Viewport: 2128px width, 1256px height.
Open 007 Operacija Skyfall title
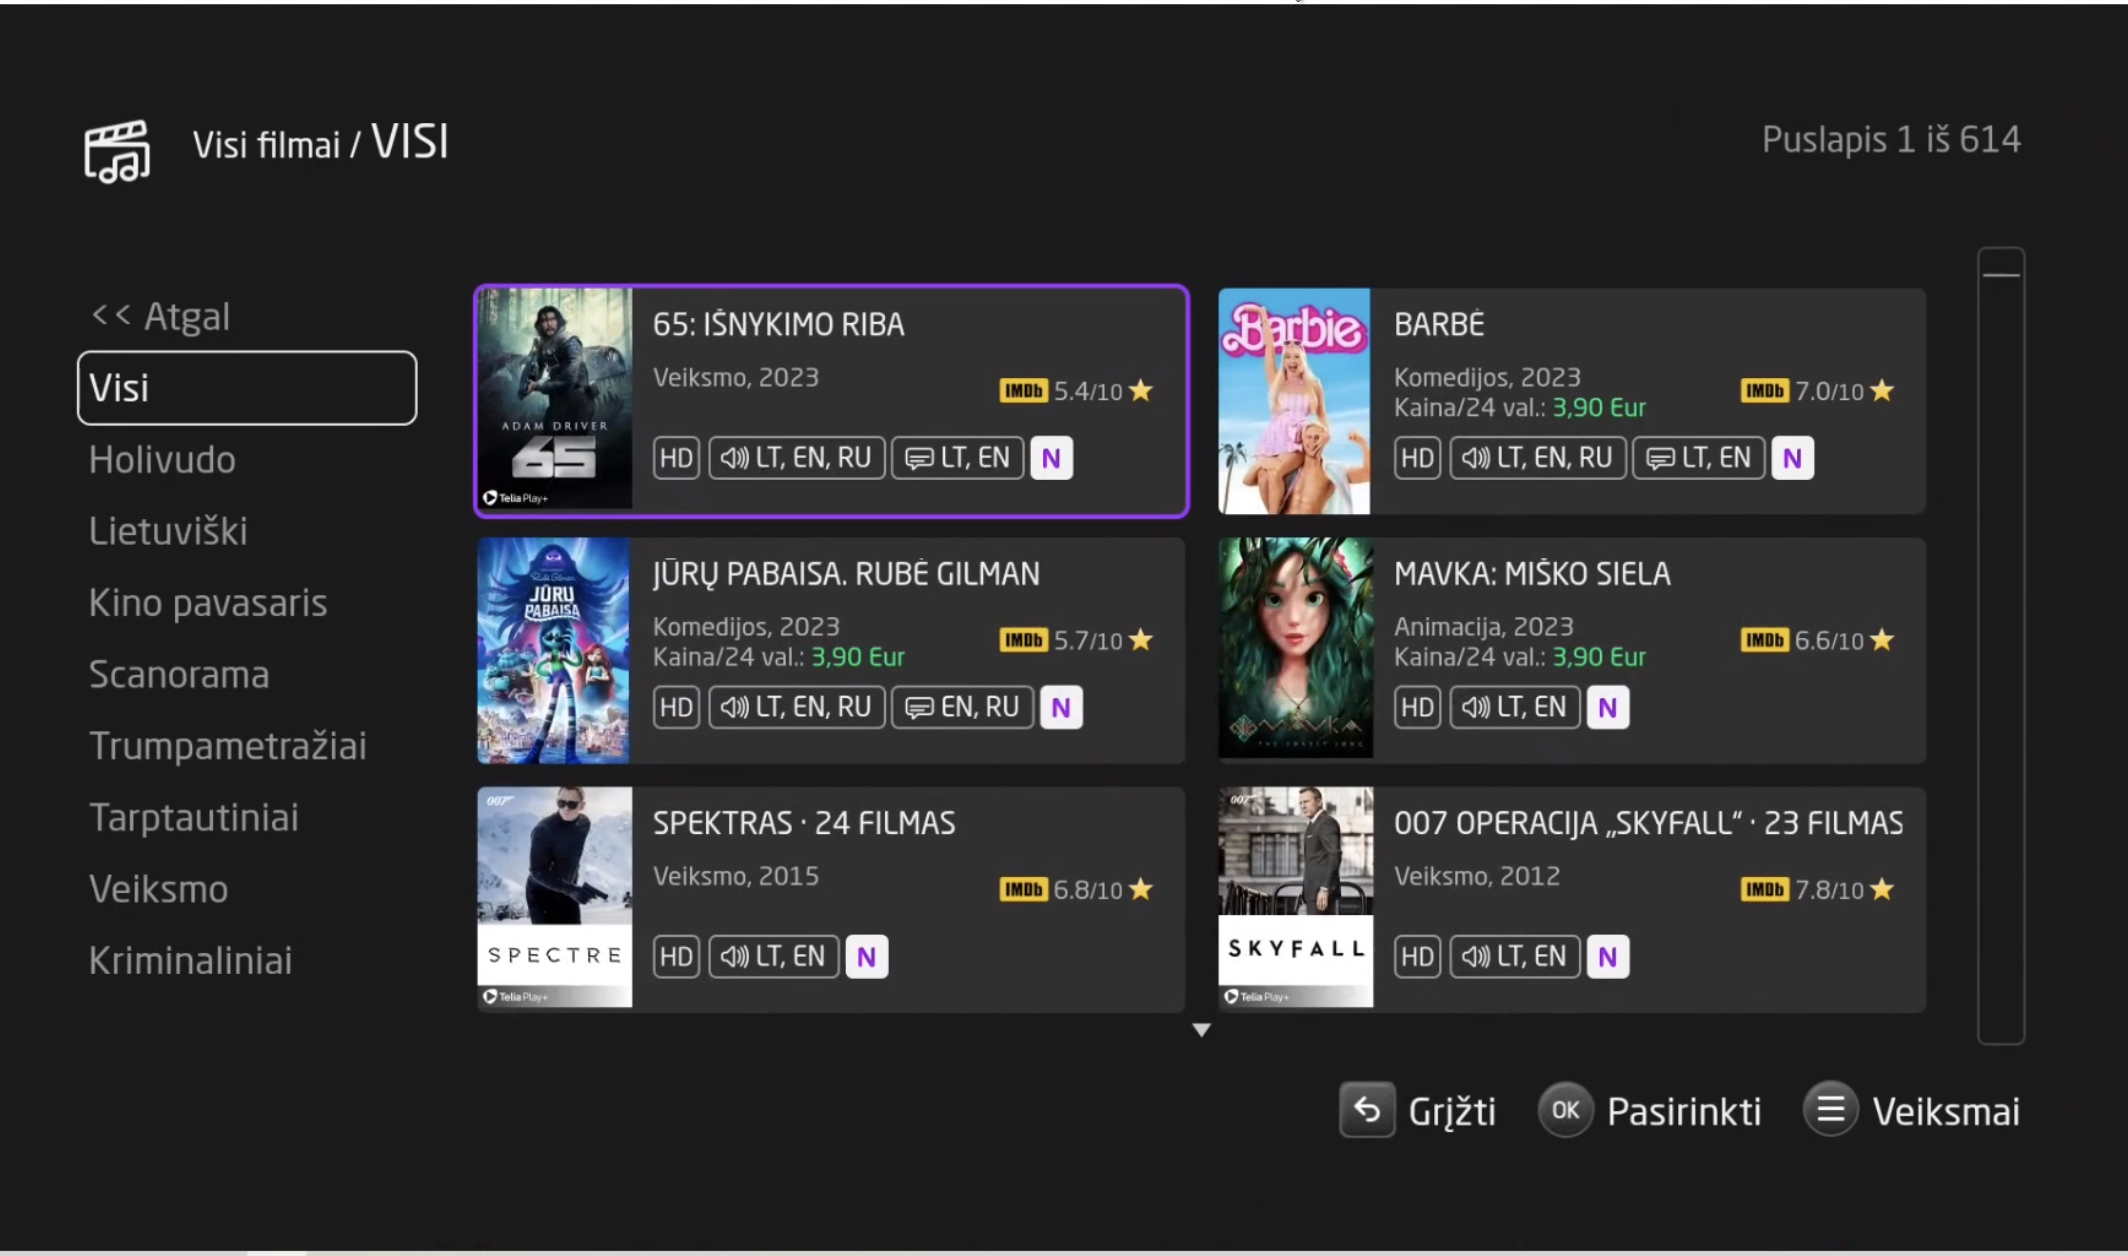click(1649, 823)
